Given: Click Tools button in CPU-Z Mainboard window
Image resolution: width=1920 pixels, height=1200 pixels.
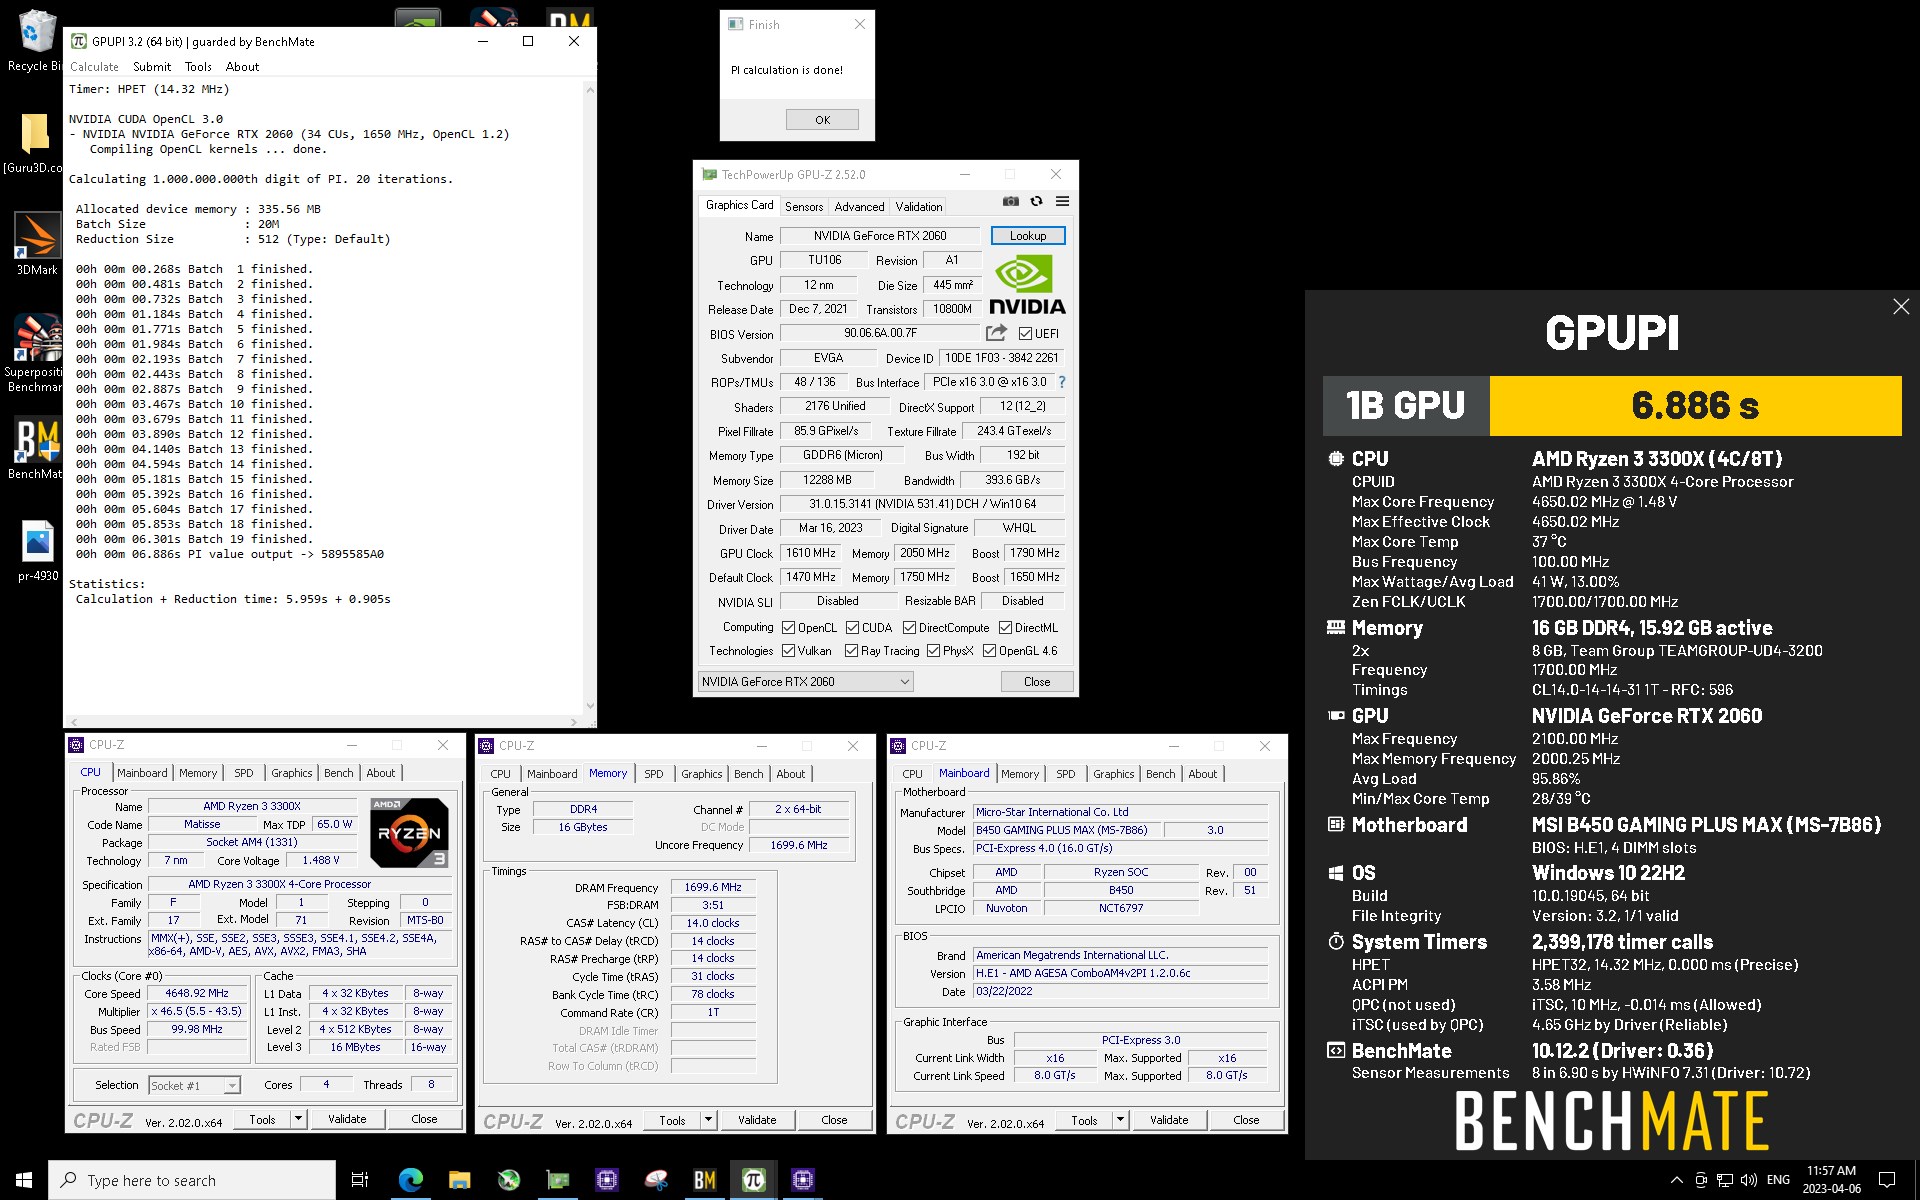Looking at the screenshot, I should [x=1084, y=1120].
